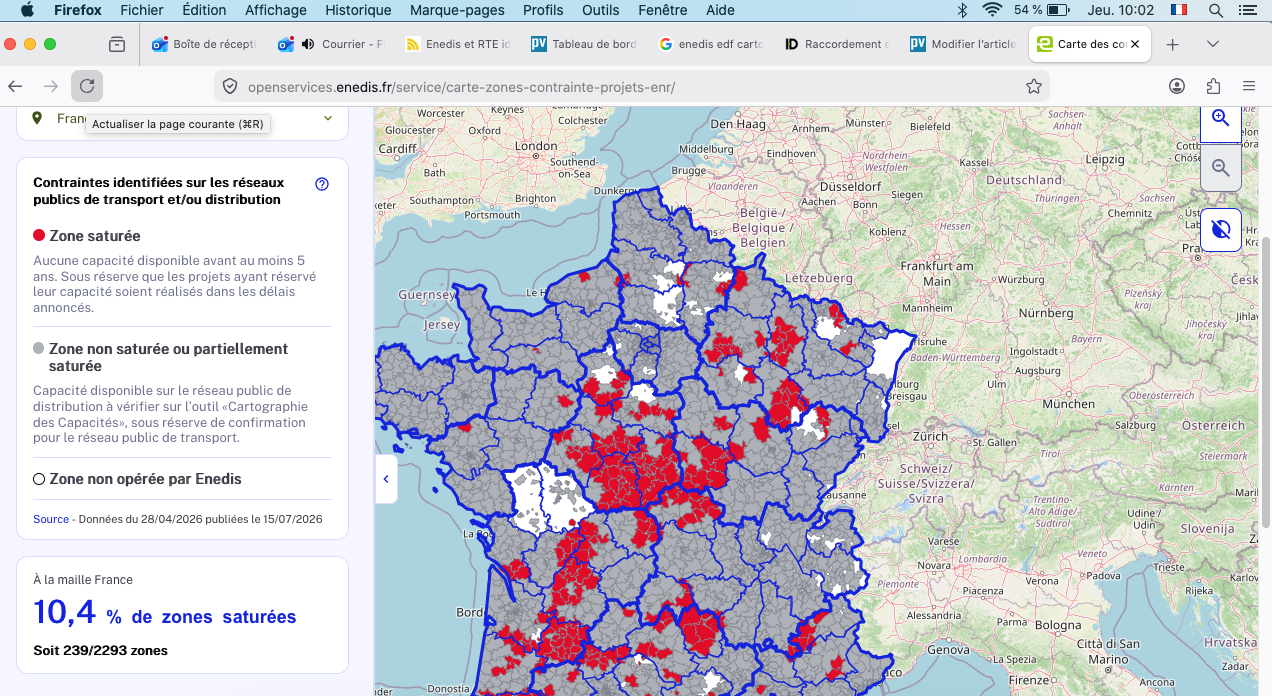Image resolution: width=1272 pixels, height=696 pixels.
Task: Click the Zürich label on the map
Action: coord(930,436)
